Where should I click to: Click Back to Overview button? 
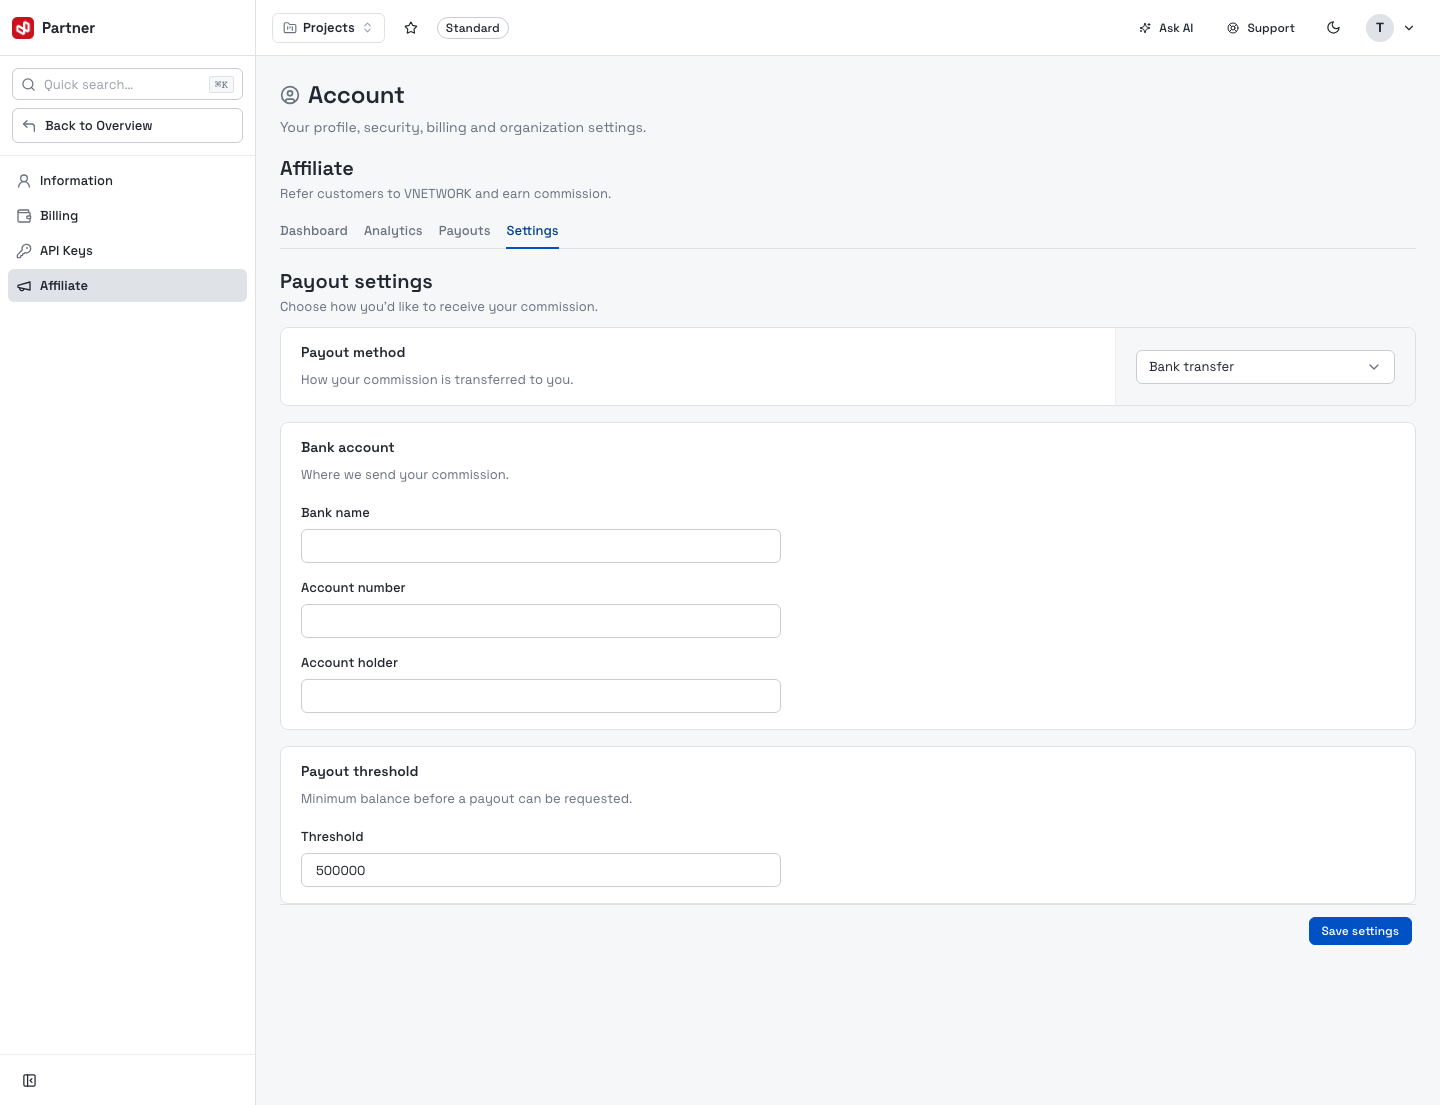point(127,126)
